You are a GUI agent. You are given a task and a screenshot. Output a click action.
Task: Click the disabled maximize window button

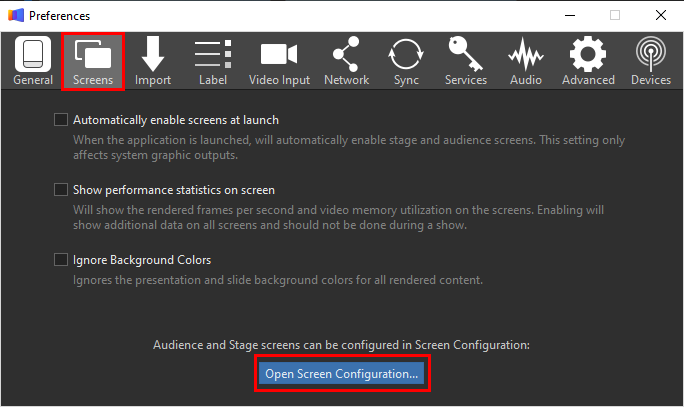(615, 15)
